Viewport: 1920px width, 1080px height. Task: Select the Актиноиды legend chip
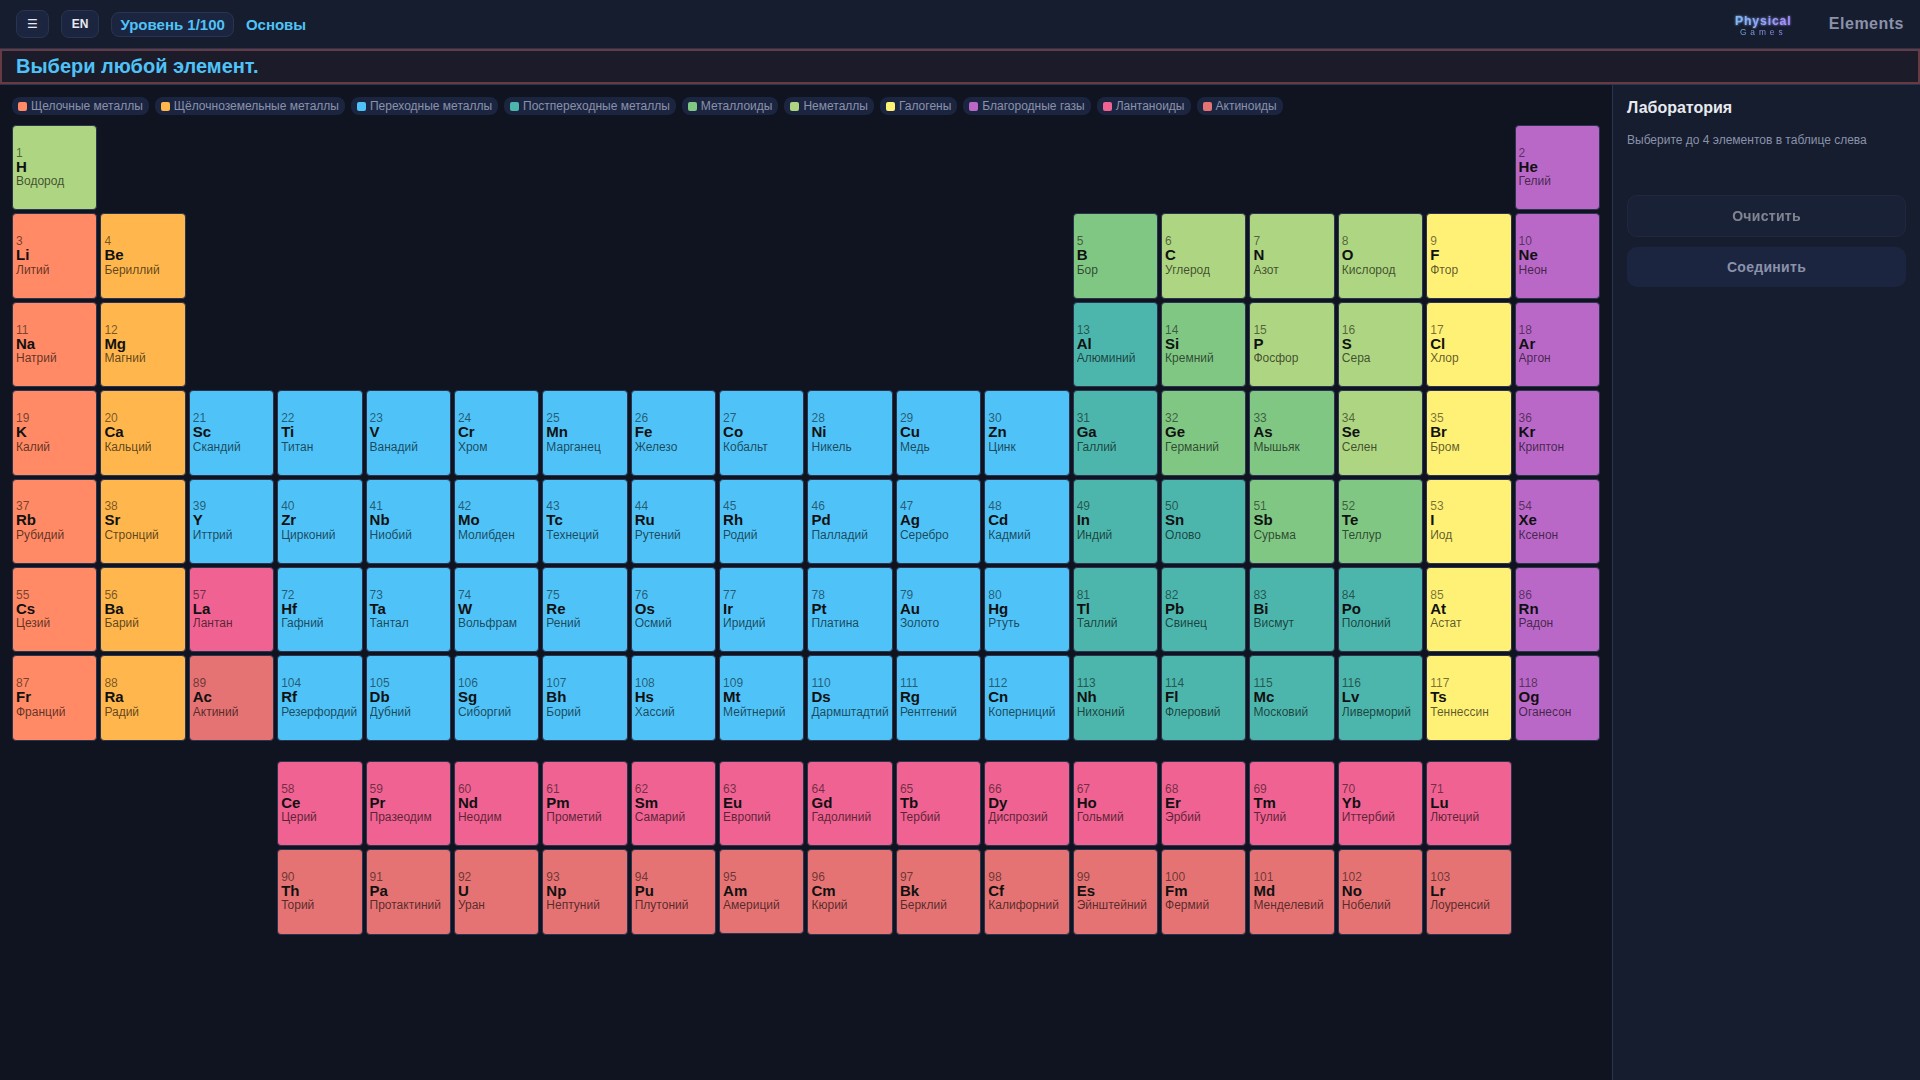[x=1240, y=106]
